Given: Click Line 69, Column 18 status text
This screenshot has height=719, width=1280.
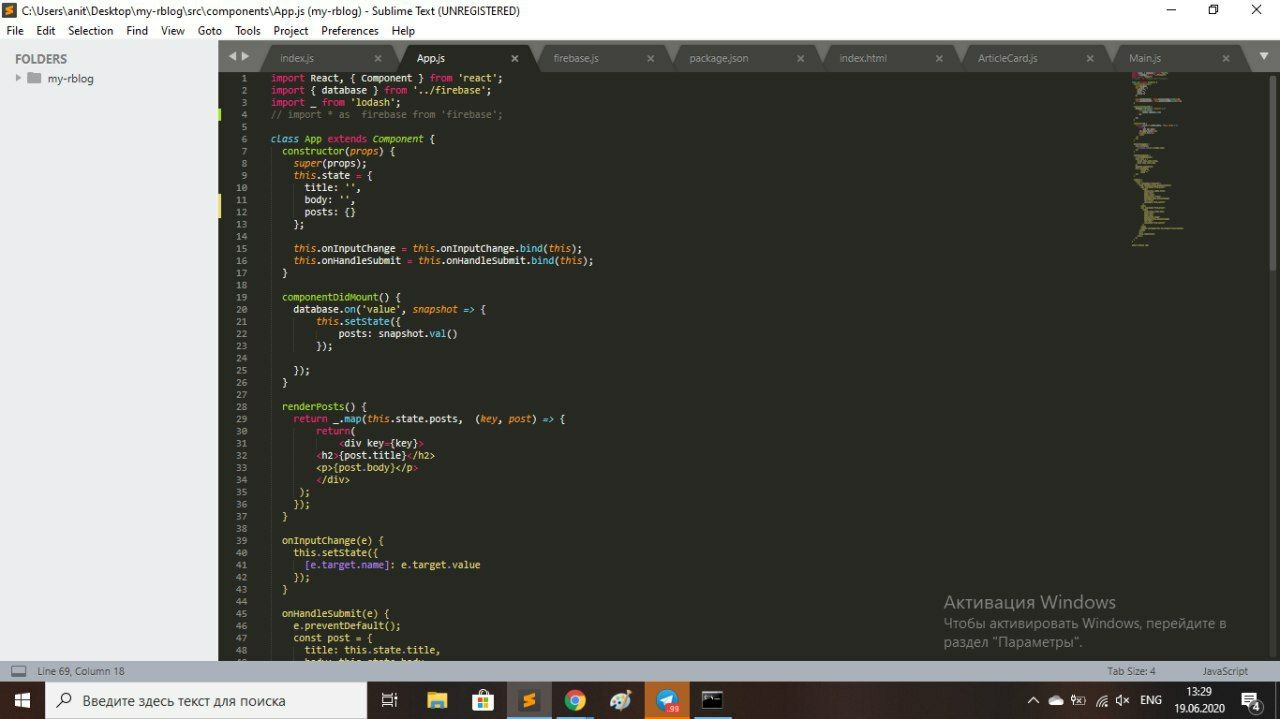Looking at the screenshot, I should coord(81,671).
